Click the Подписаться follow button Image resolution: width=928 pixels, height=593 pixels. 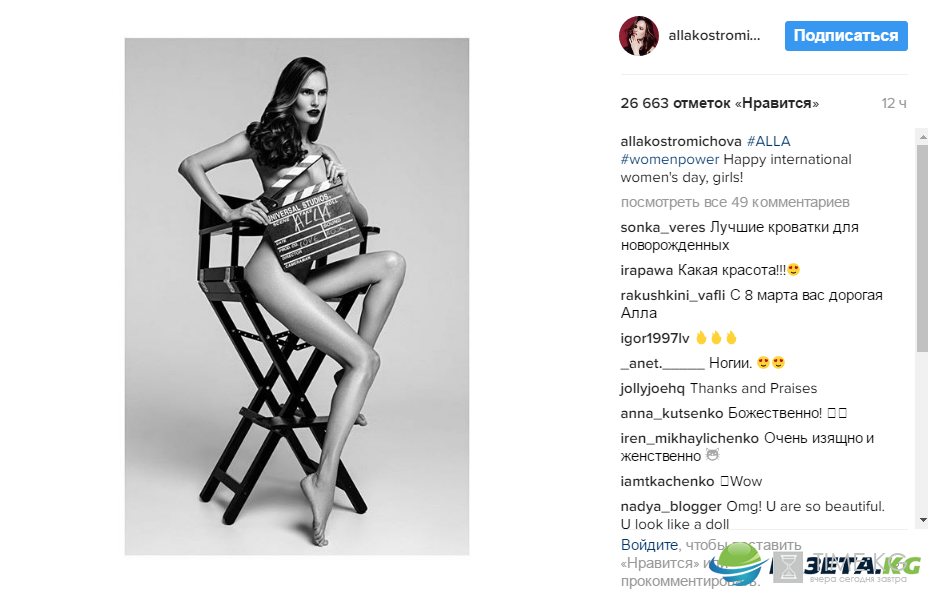(846, 36)
